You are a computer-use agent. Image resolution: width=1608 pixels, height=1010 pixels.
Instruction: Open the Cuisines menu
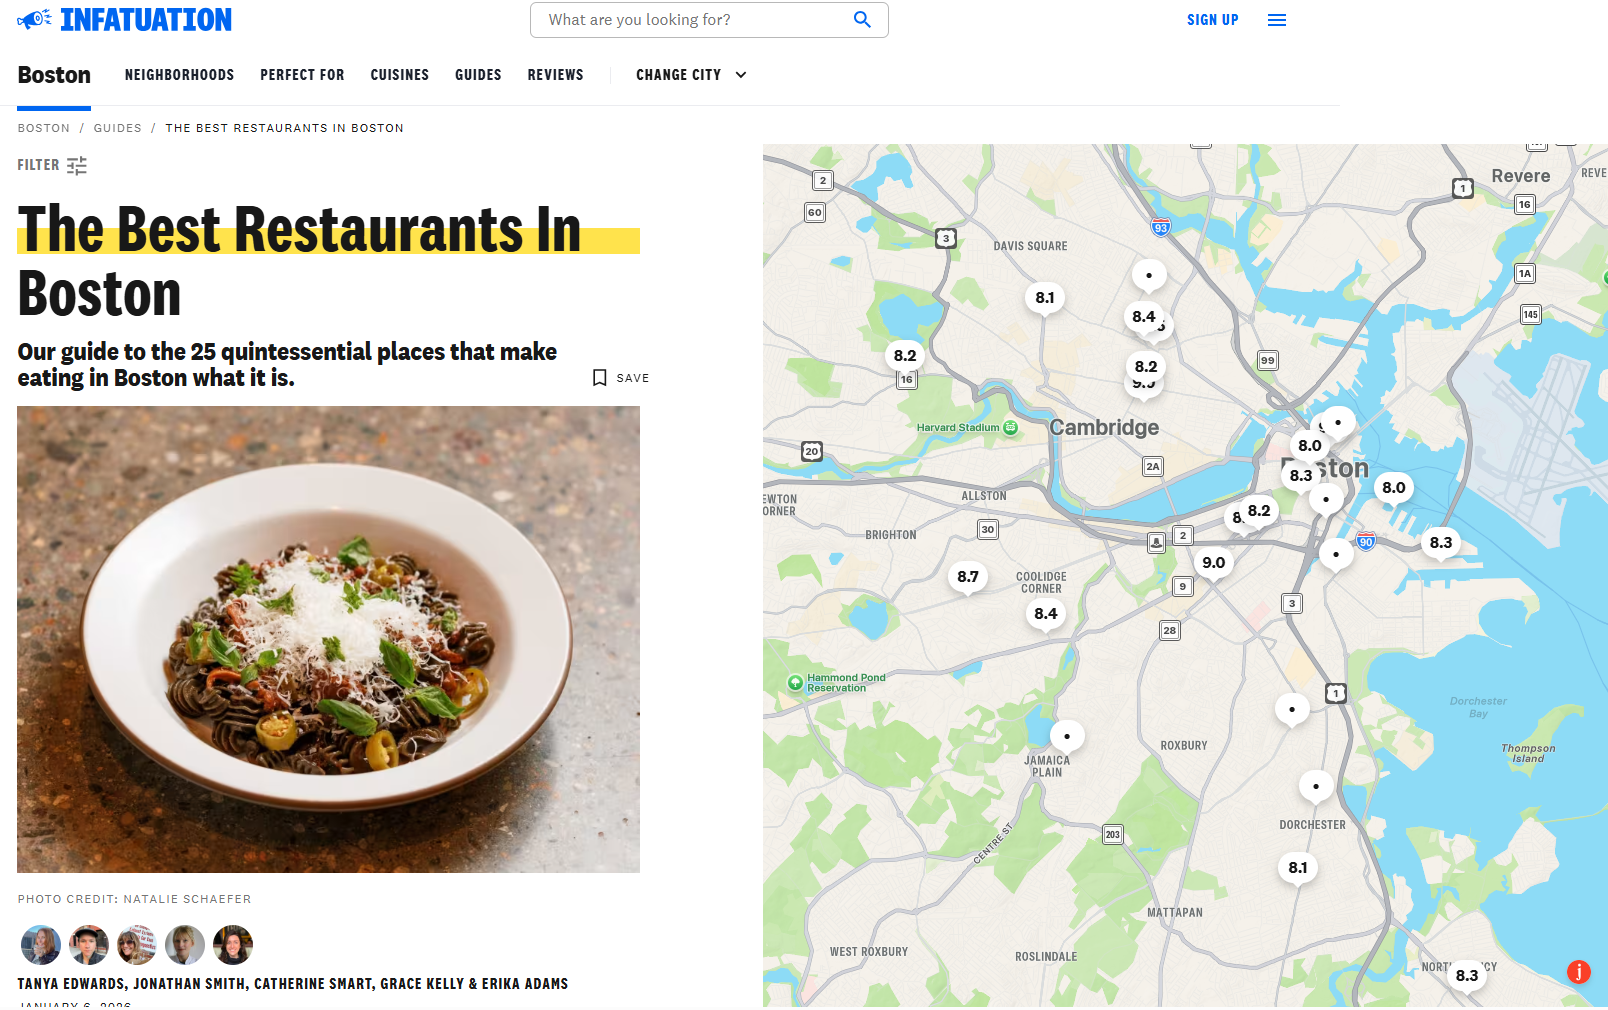pos(399,75)
